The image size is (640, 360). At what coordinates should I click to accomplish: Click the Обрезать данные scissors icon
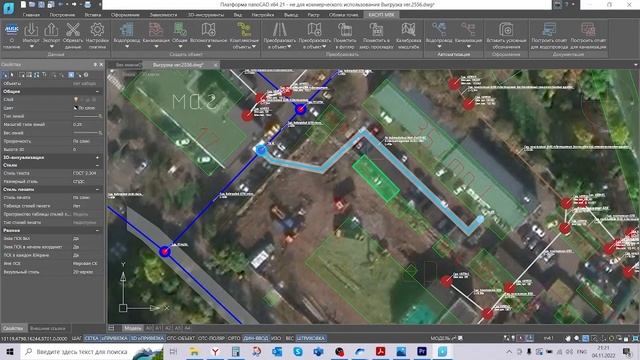[73, 30]
